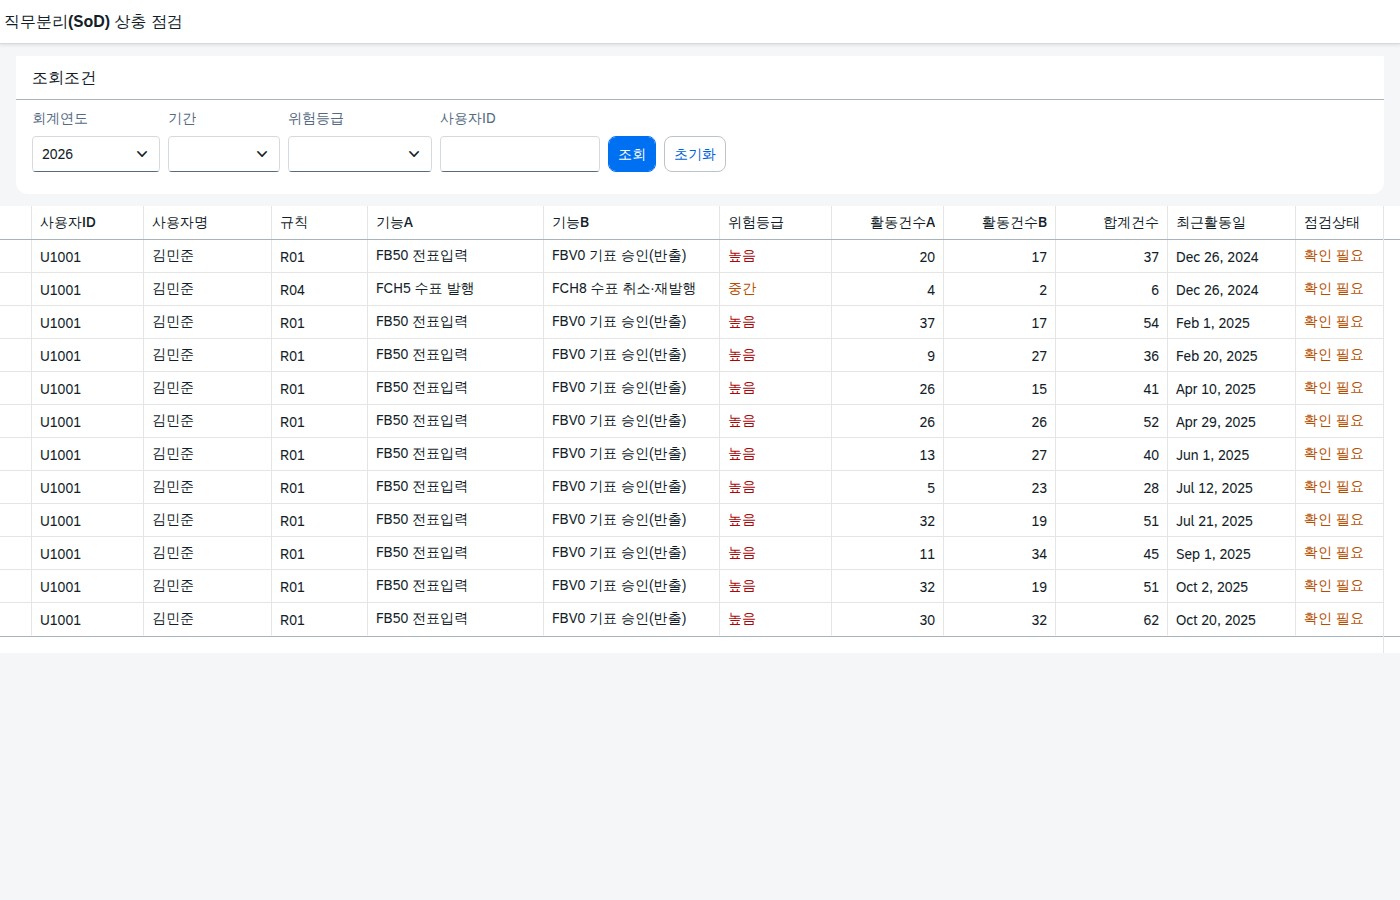Click total count 54 cell
Image resolution: width=1400 pixels, height=900 pixels.
(1112, 323)
